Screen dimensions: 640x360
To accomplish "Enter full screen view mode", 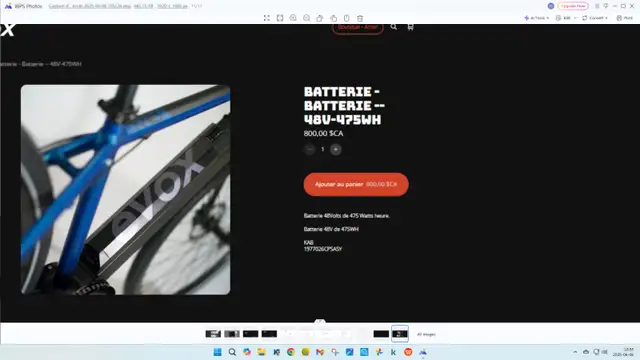I will coord(267,18).
